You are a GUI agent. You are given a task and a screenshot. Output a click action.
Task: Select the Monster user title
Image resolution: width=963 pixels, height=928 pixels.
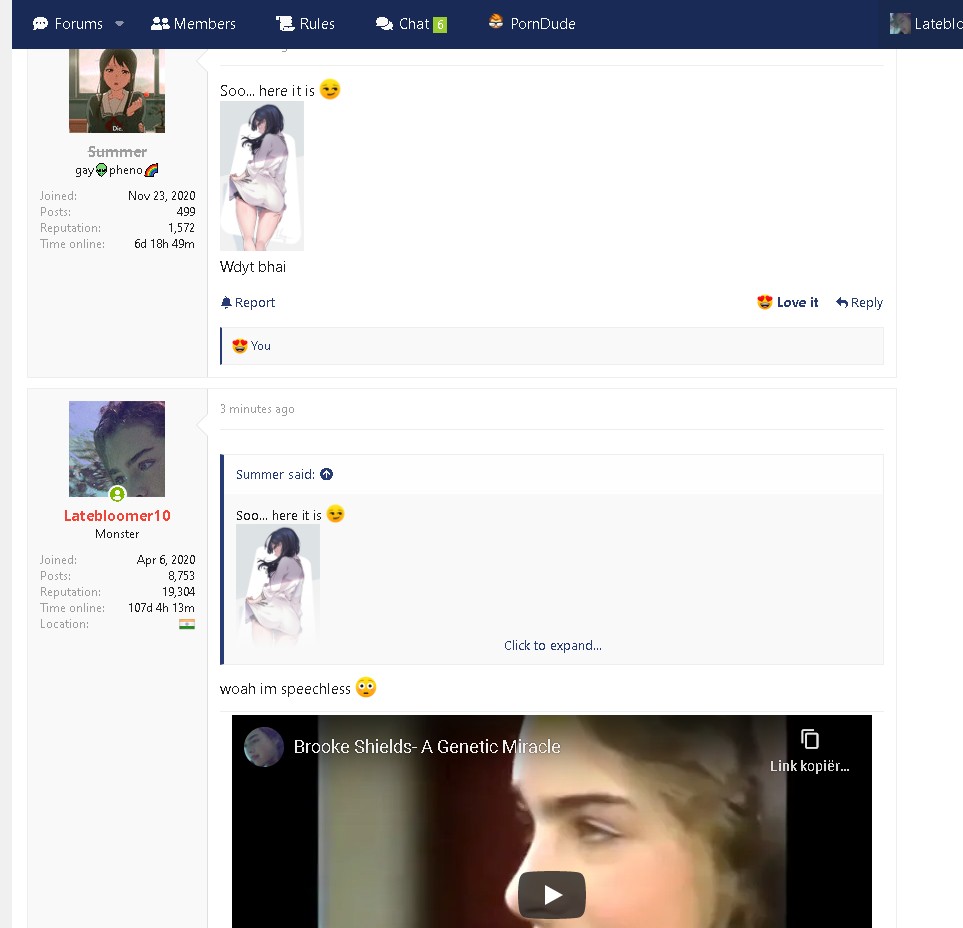pyautogui.click(x=117, y=534)
